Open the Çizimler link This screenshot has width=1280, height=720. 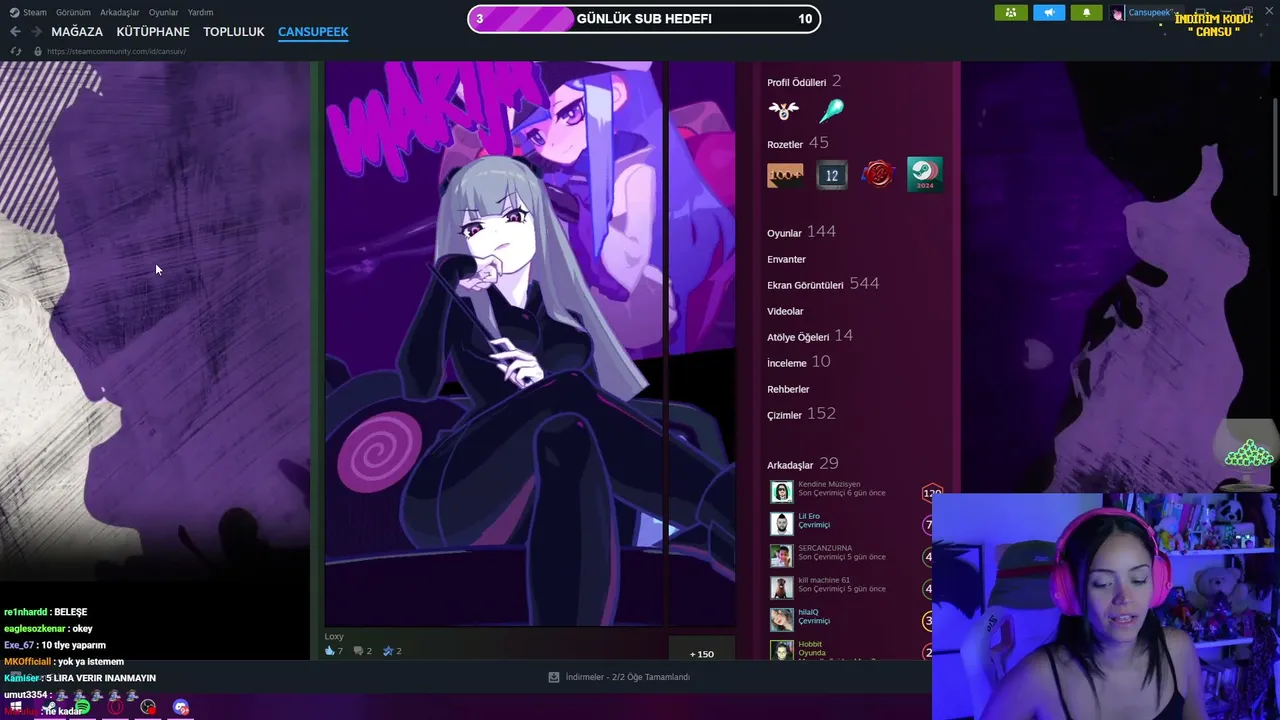(x=785, y=415)
